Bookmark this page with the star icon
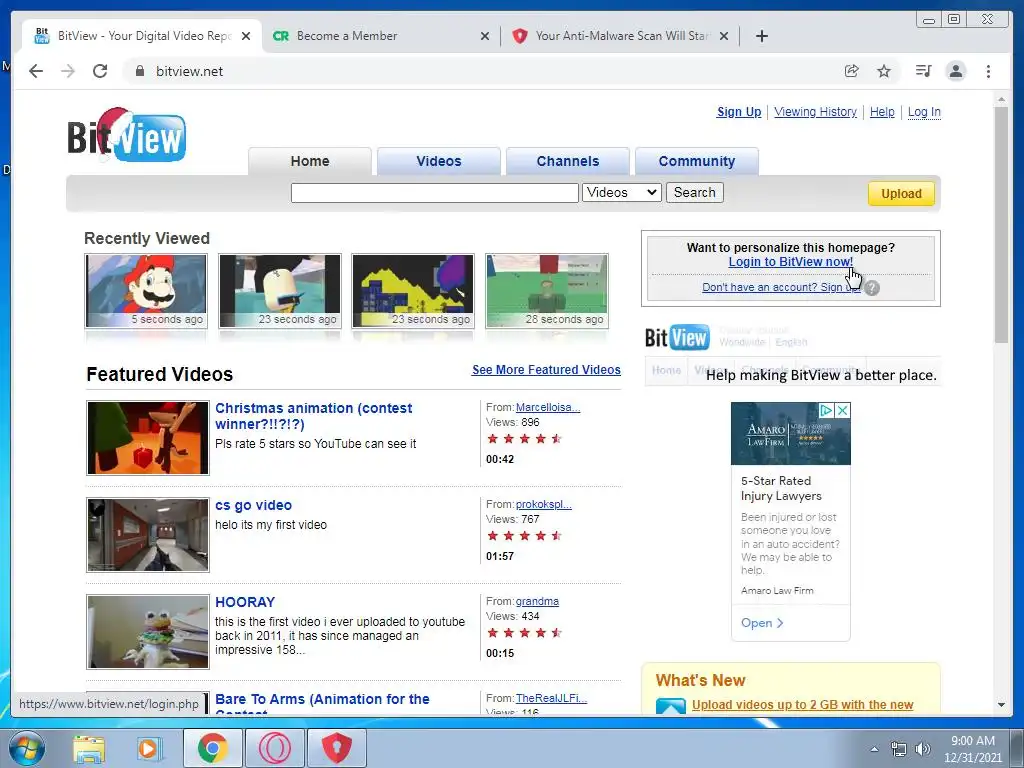 coord(884,71)
